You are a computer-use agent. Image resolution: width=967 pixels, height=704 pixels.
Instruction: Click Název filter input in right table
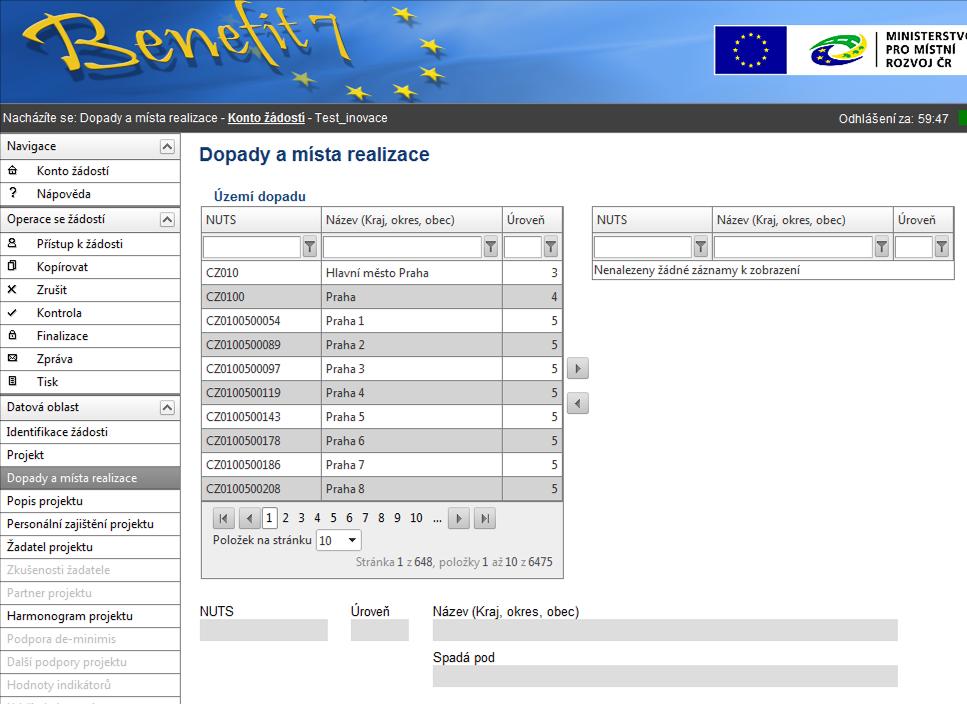(x=793, y=247)
